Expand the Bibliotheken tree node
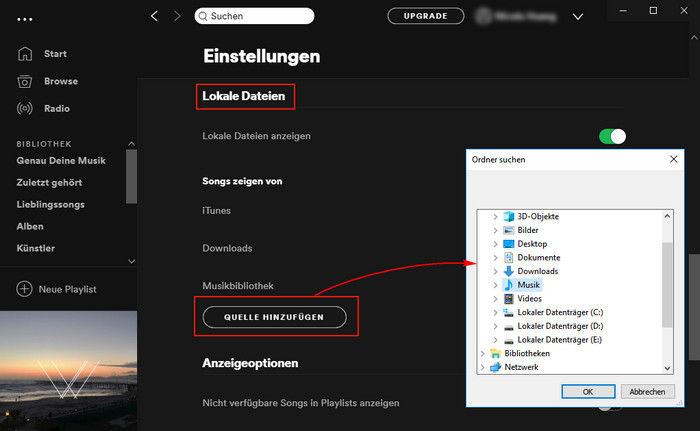Viewport: 700px width, 431px height. click(x=482, y=354)
